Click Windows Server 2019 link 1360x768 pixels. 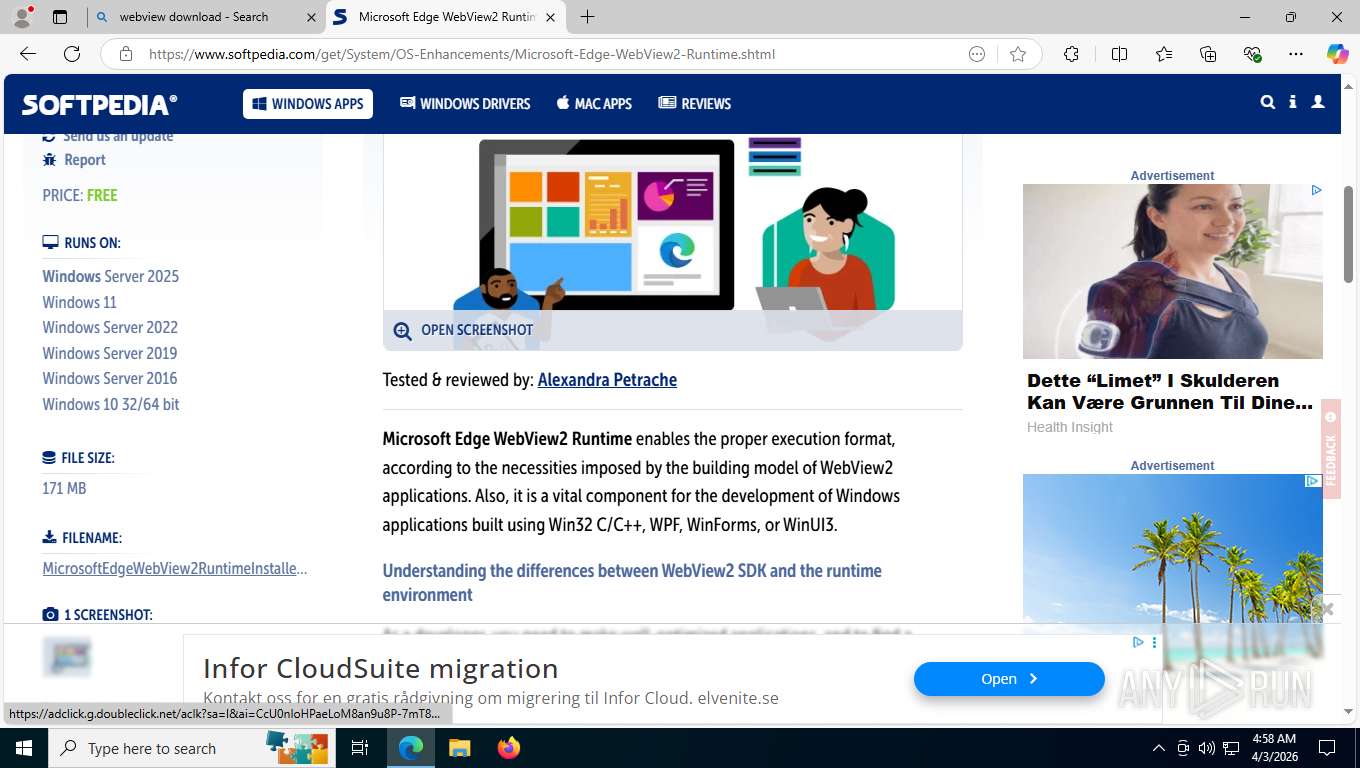tap(110, 353)
